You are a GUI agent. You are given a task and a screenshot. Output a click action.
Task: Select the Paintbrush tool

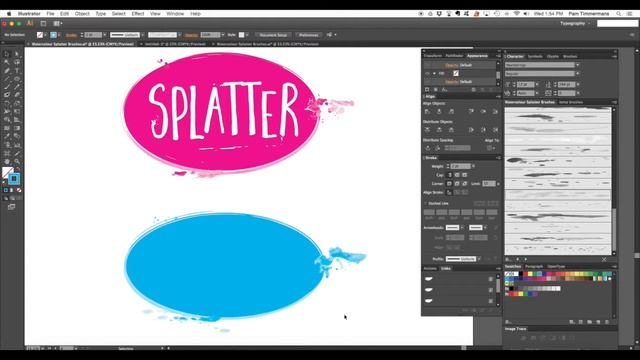7,87
